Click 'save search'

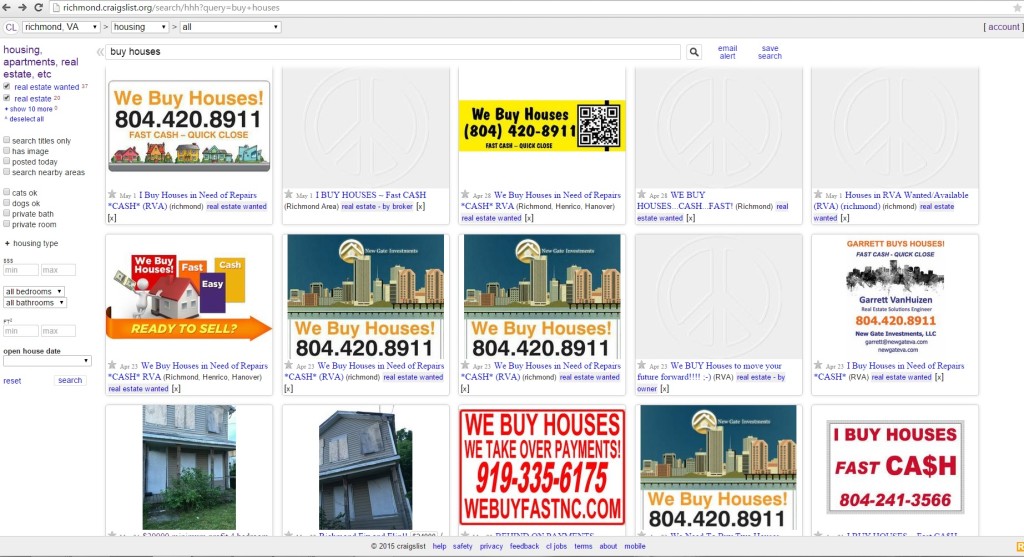pos(770,52)
